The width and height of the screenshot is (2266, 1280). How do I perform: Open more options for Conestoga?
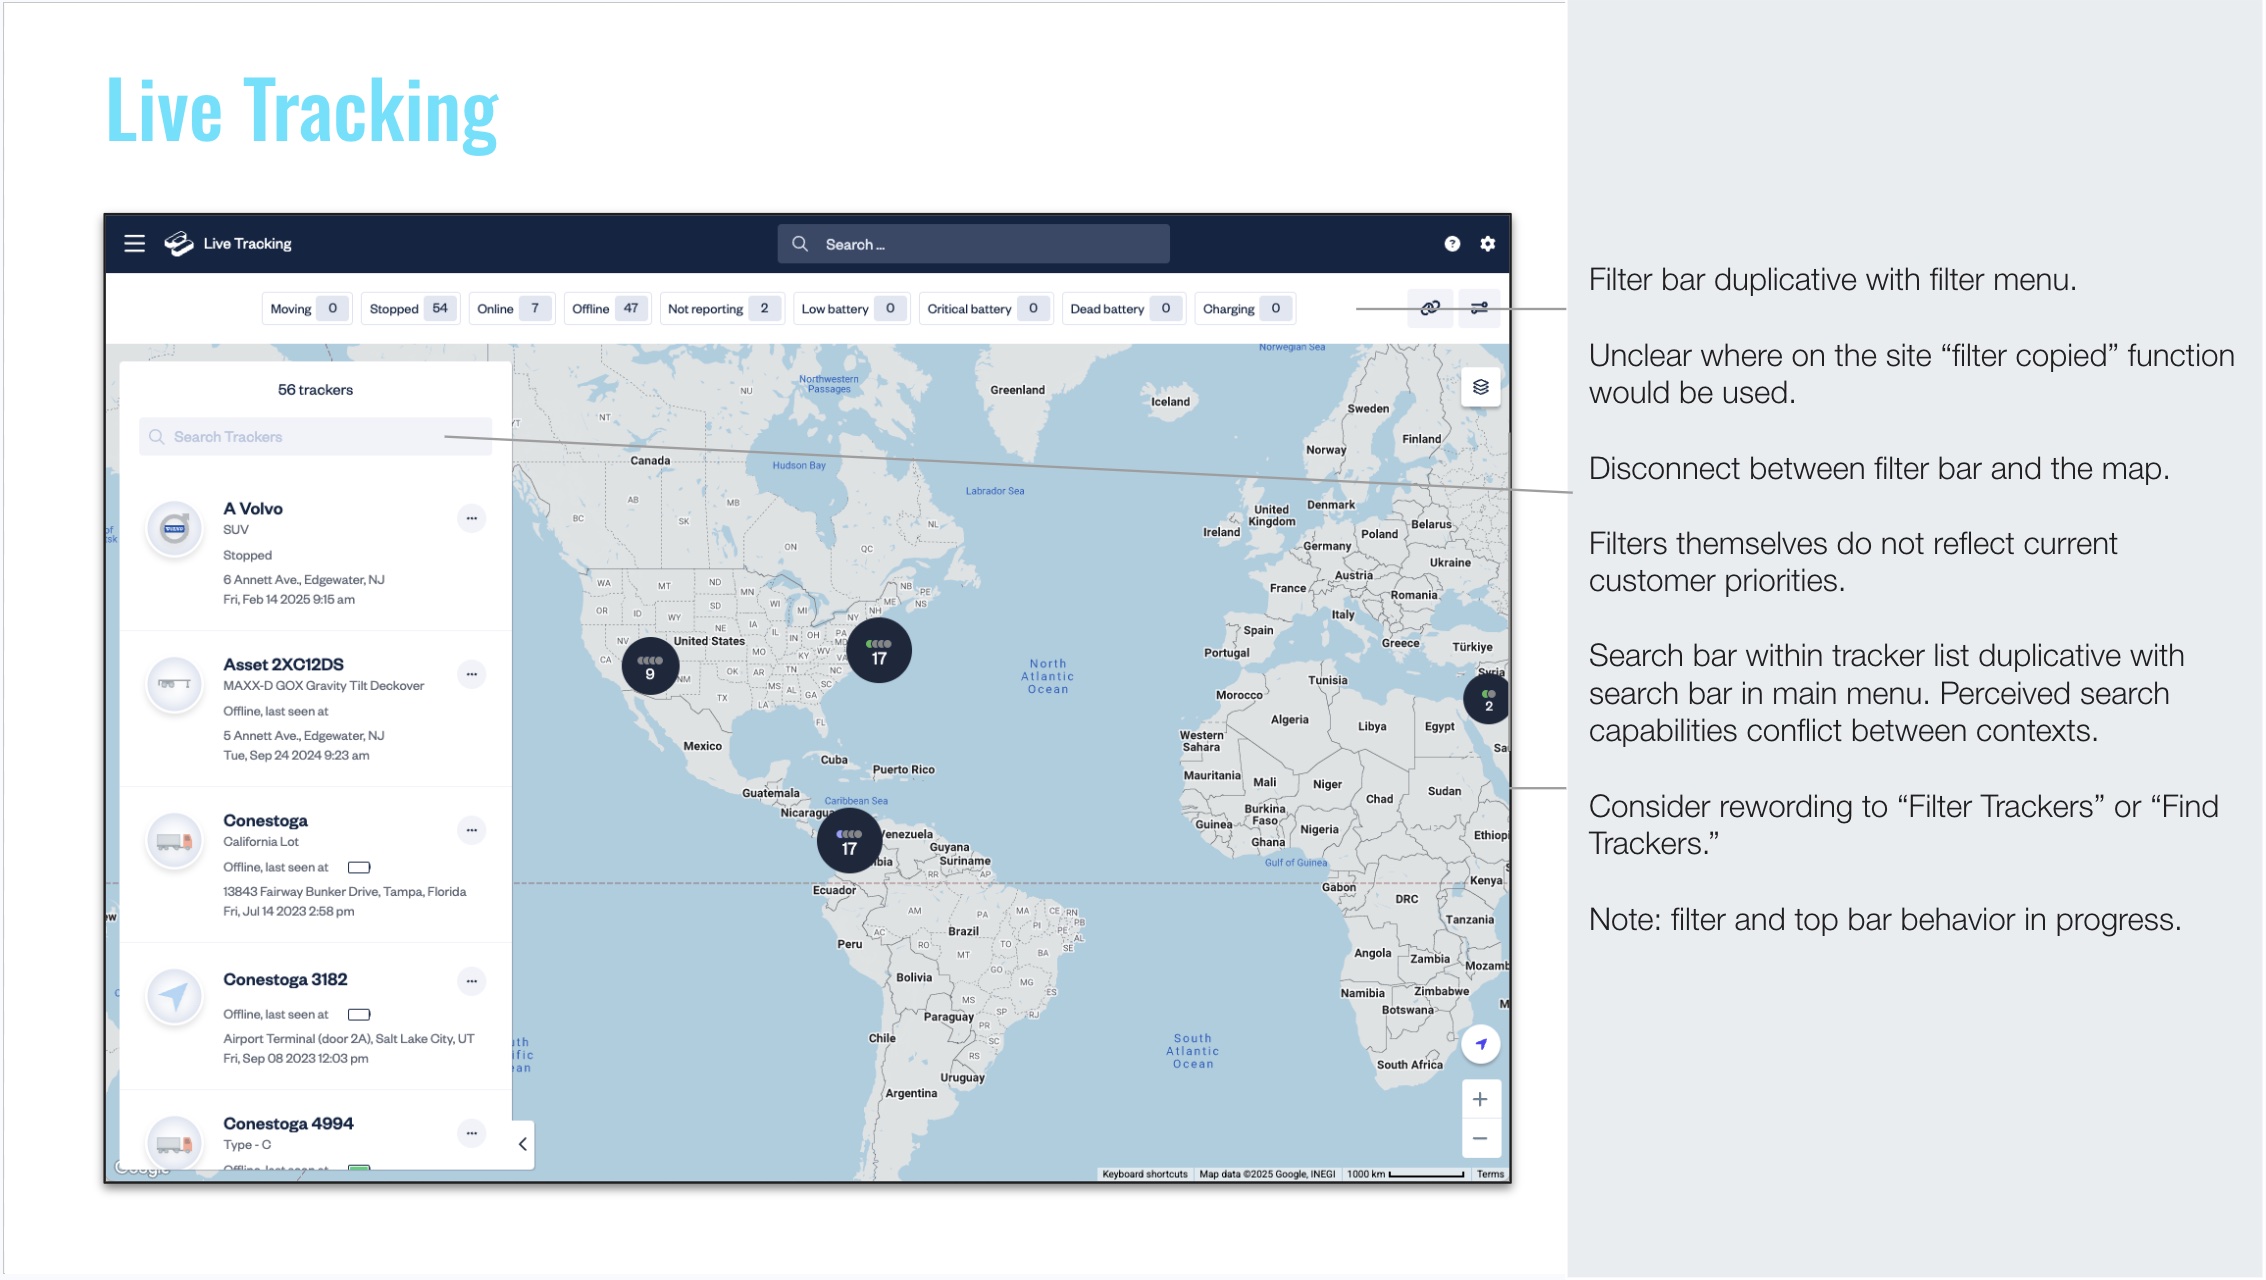coord(472,830)
